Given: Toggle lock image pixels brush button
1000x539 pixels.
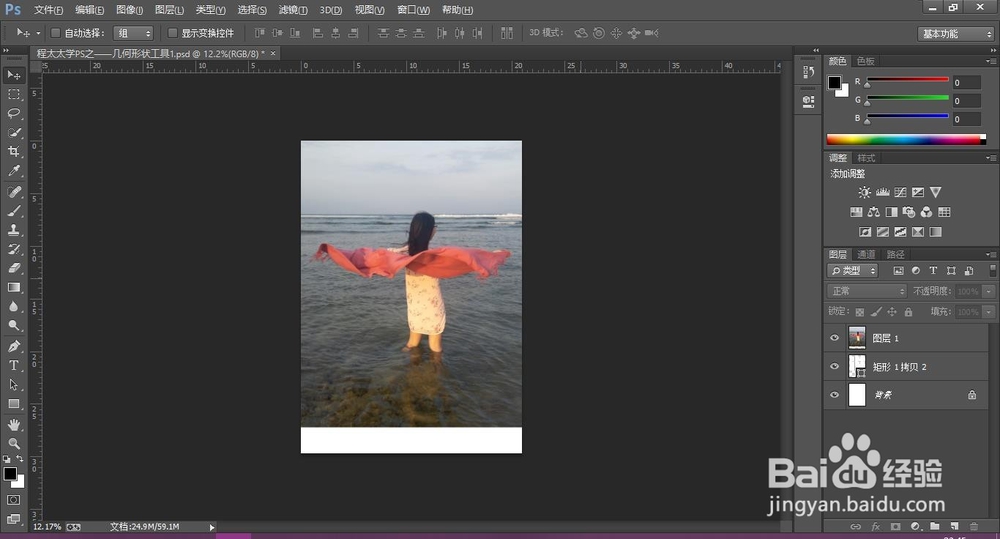Looking at the screenshot, I should [x=876, y=312].
